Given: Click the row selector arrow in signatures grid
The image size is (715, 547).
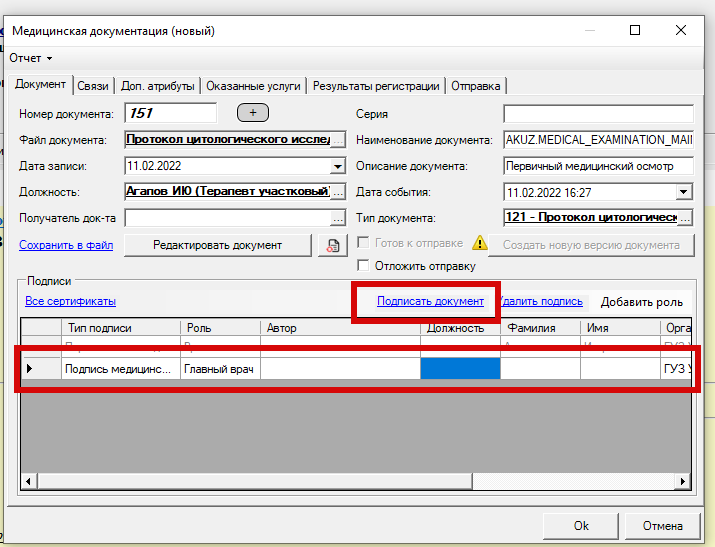Looking at the screenshot, I should 29,369.
